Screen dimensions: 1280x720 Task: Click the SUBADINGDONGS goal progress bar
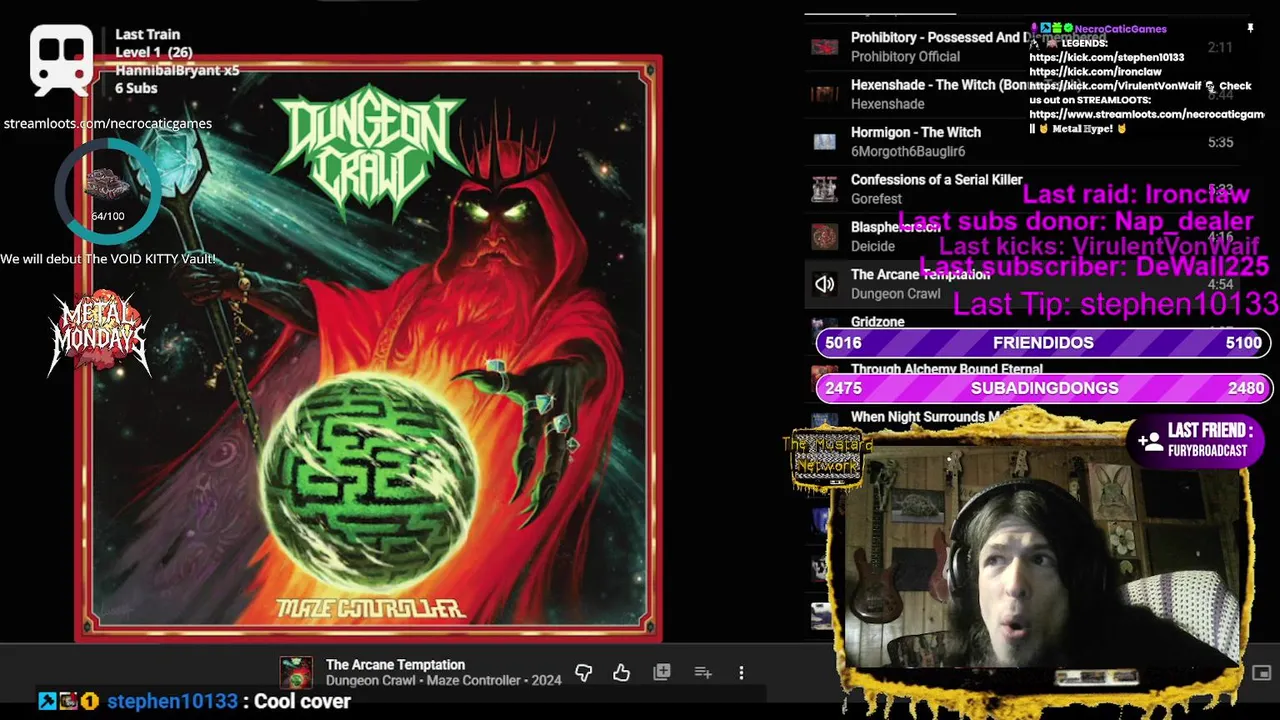coord(1043,388)
